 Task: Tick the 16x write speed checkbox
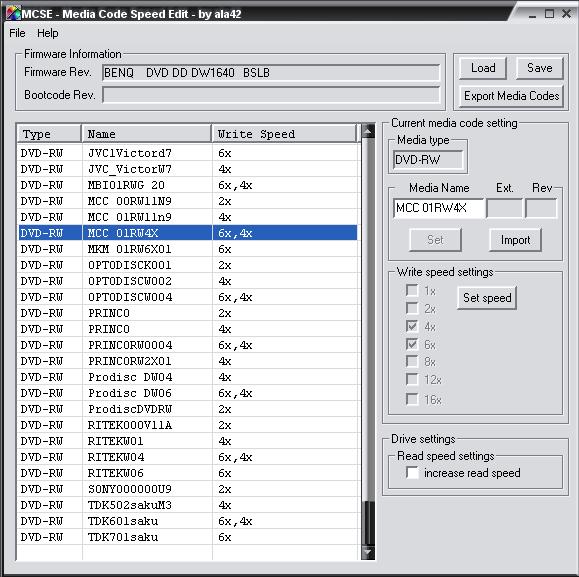click(412, 399)
